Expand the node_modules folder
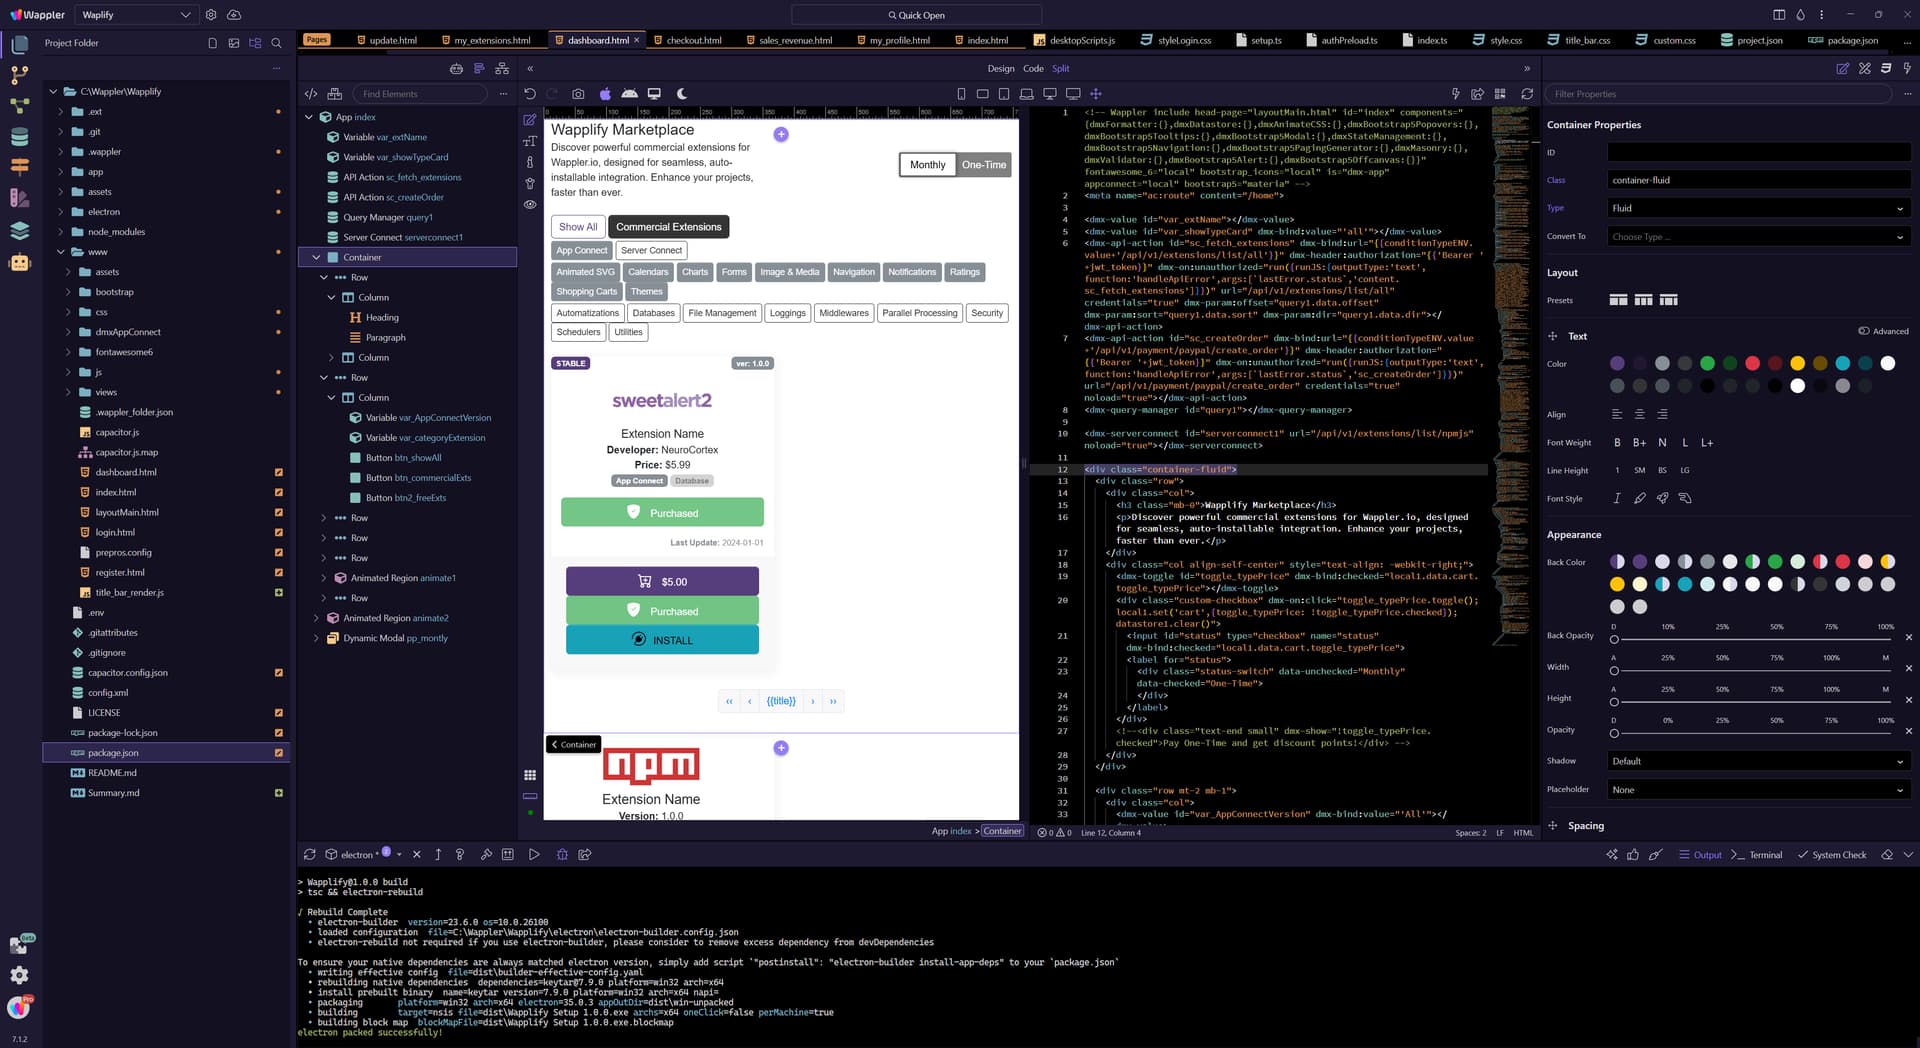This screenshot has height=1048, width=1920. point(61,232)
